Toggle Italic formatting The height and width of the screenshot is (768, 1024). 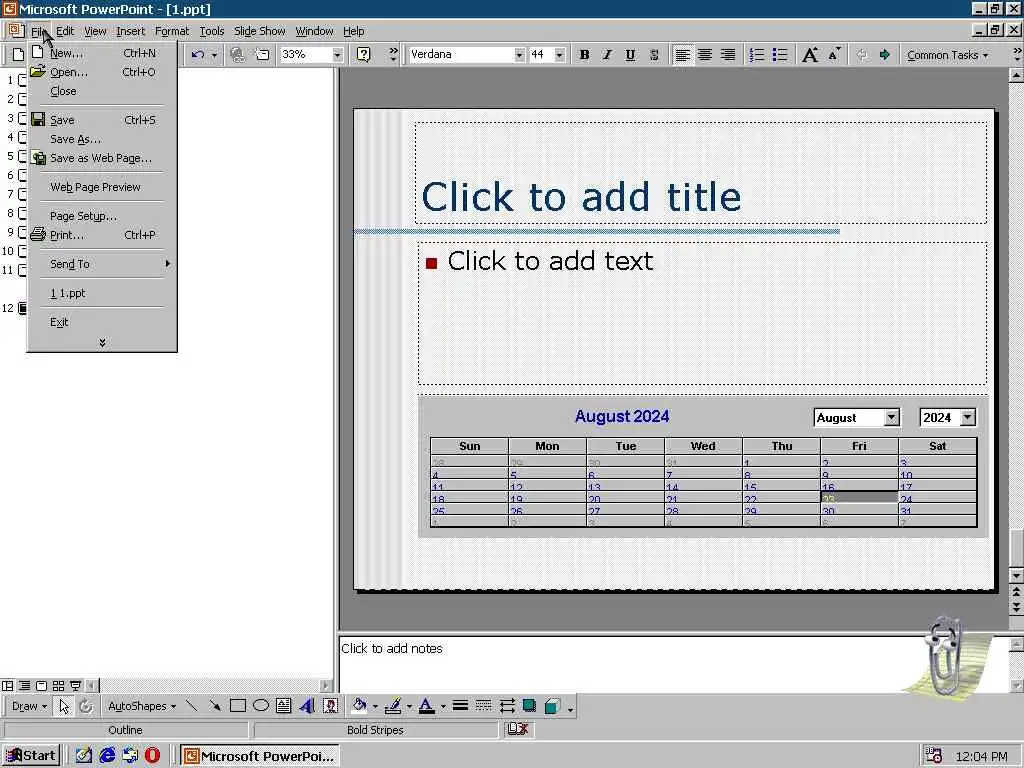(x=607, y=55)
